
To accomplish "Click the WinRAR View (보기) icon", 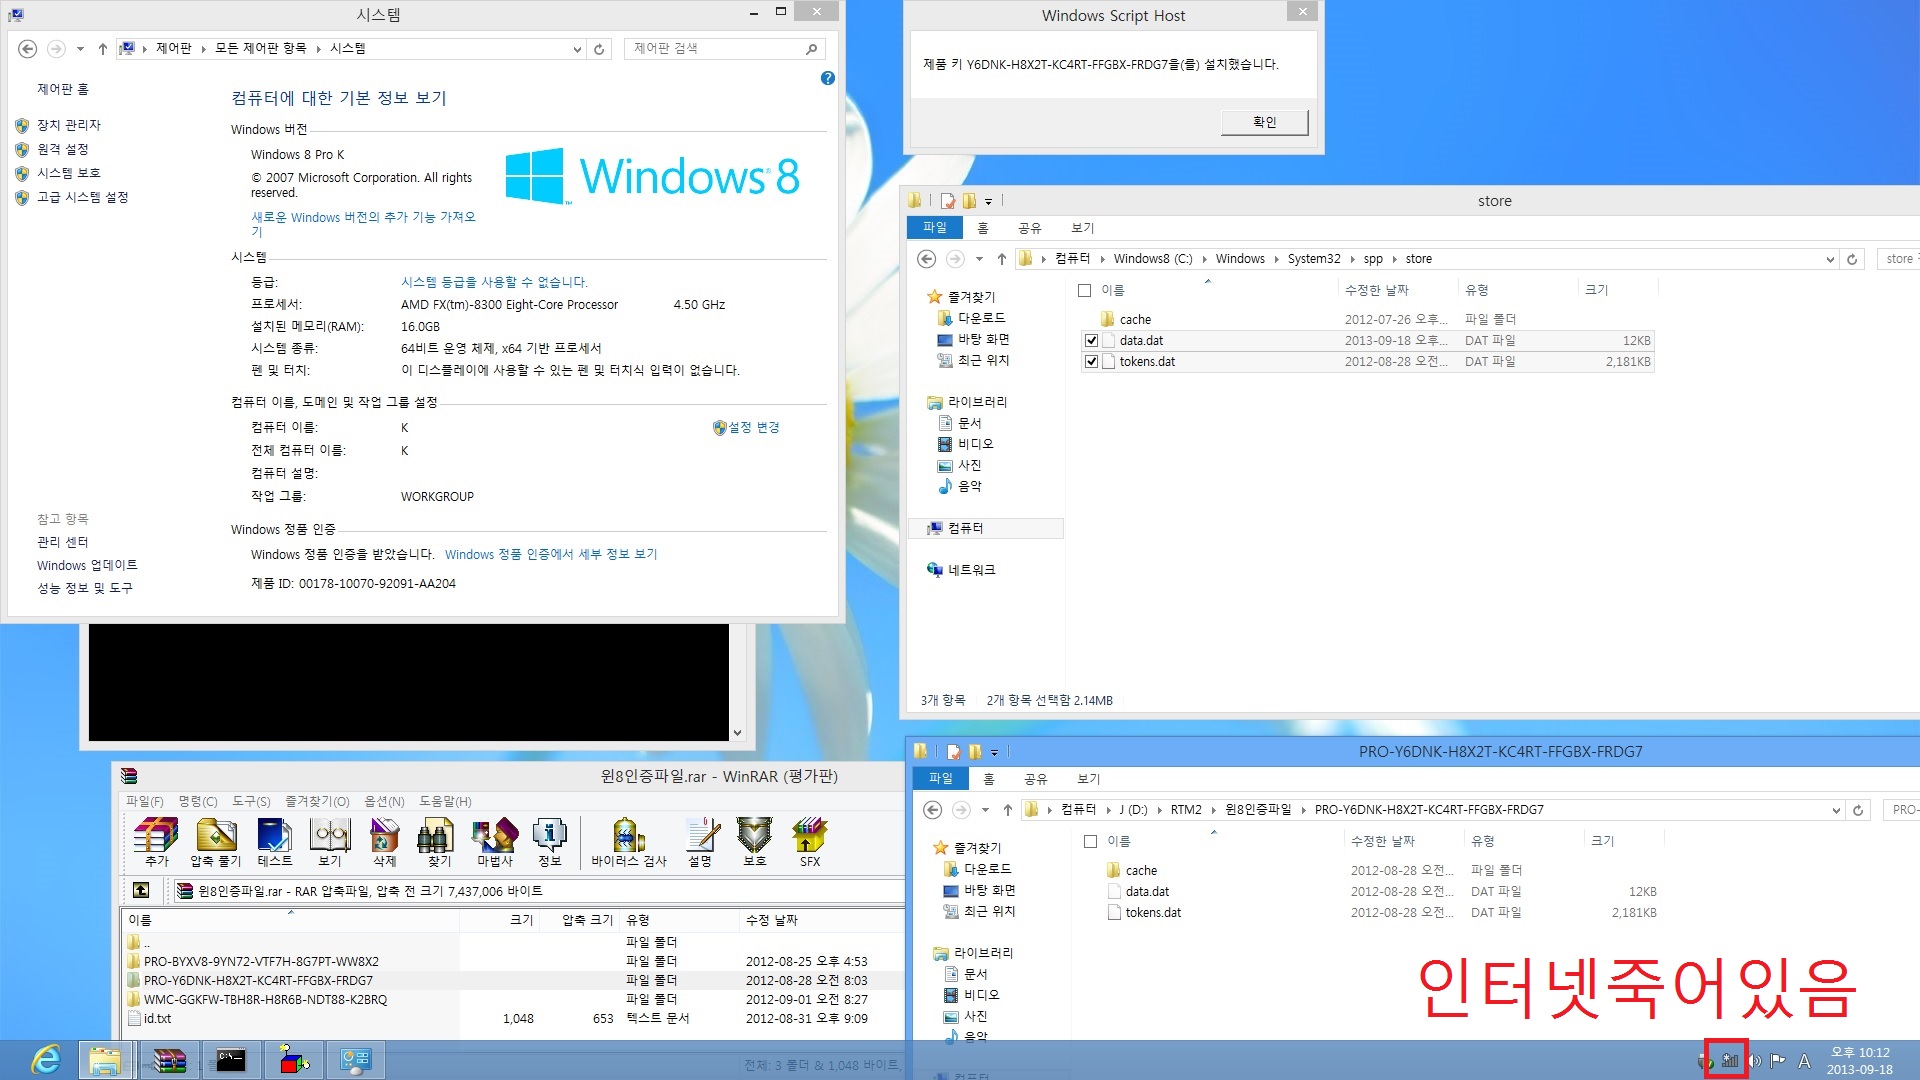I will pos(330,842).
